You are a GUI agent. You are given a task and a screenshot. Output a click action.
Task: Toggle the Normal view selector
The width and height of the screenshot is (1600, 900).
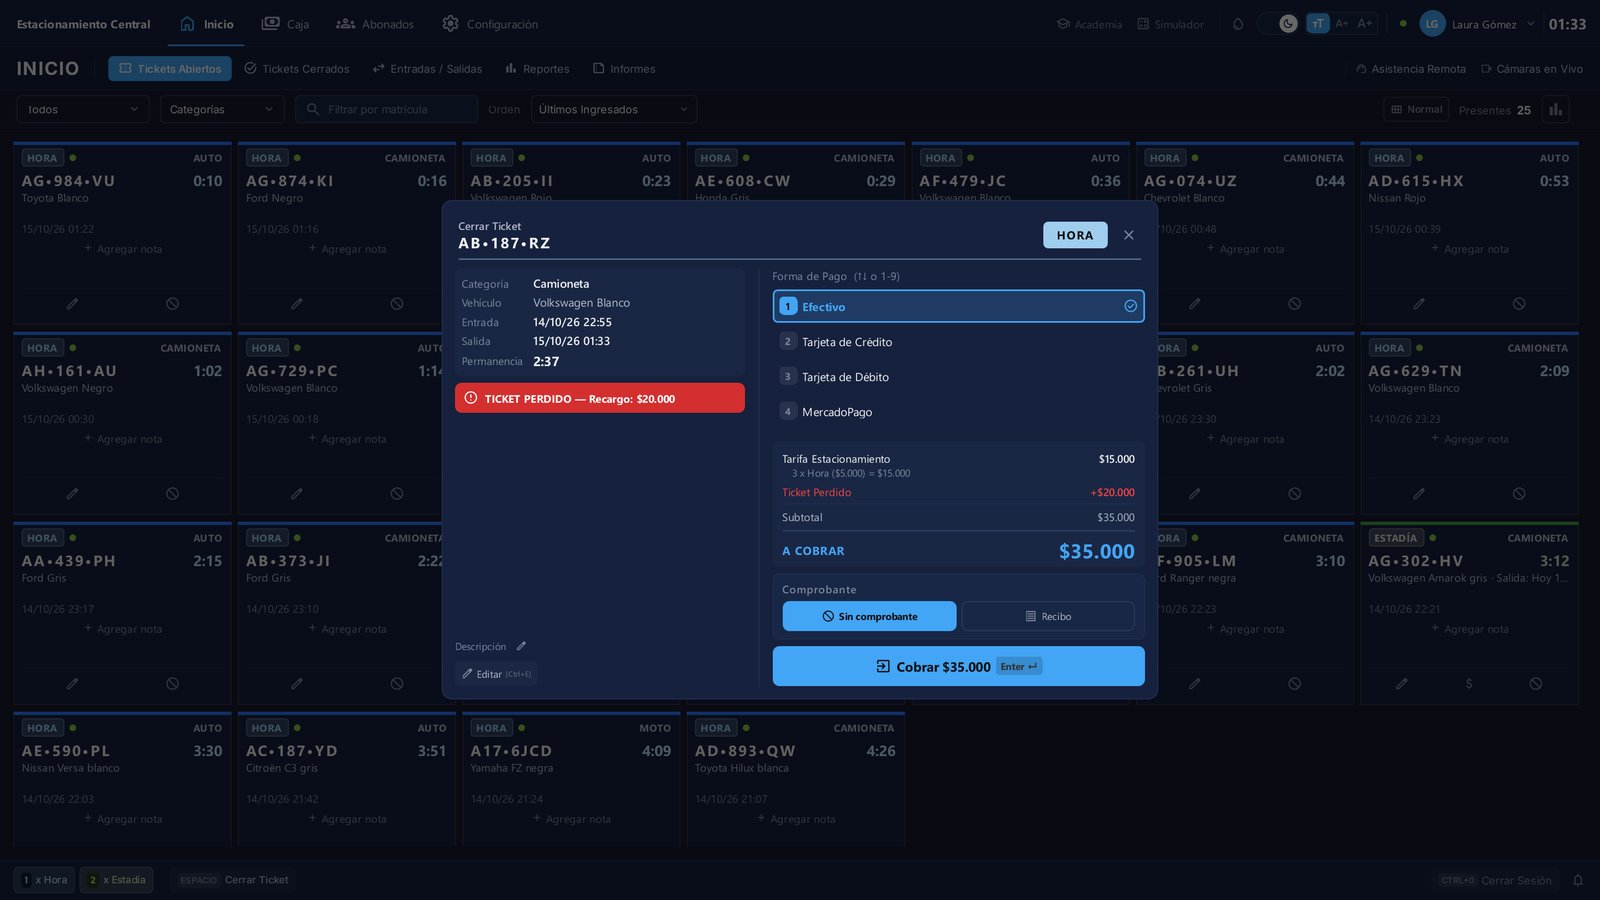coord(1416,109)
